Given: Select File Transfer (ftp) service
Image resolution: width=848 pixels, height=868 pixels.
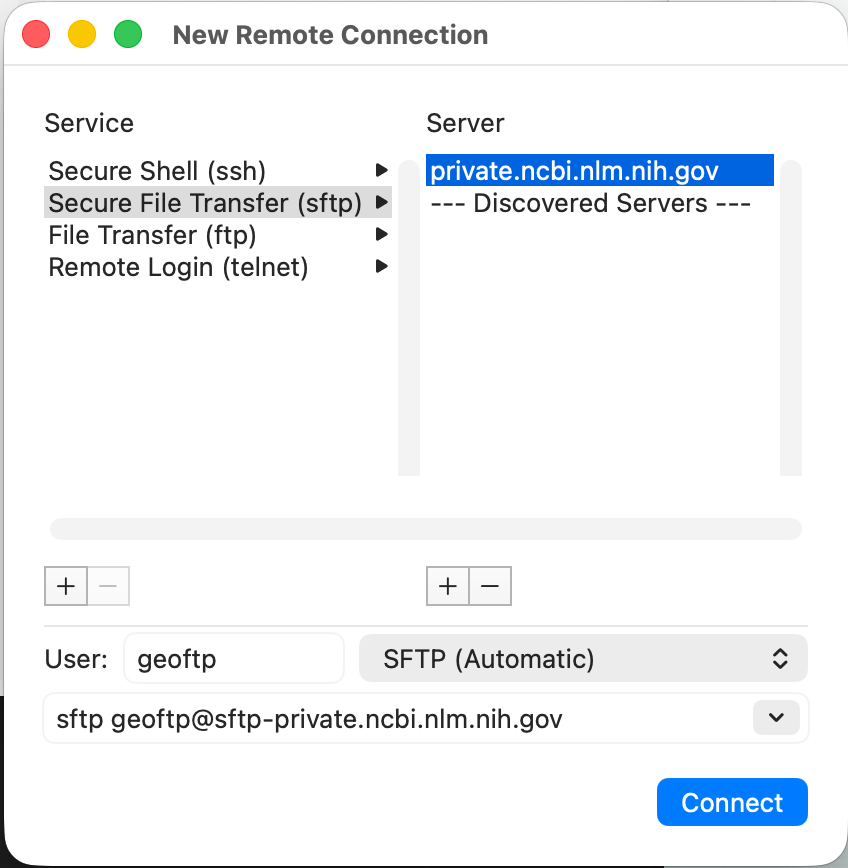Looking at the screenshot, I should pyautogui.click(x=152, y=235).
